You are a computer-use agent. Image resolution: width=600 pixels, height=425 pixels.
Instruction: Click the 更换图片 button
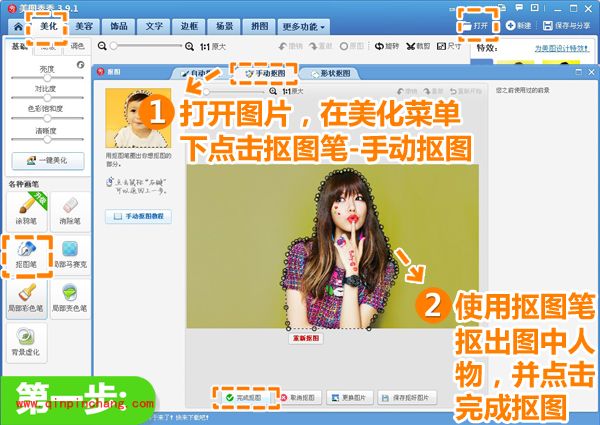[x=348, y=398]
